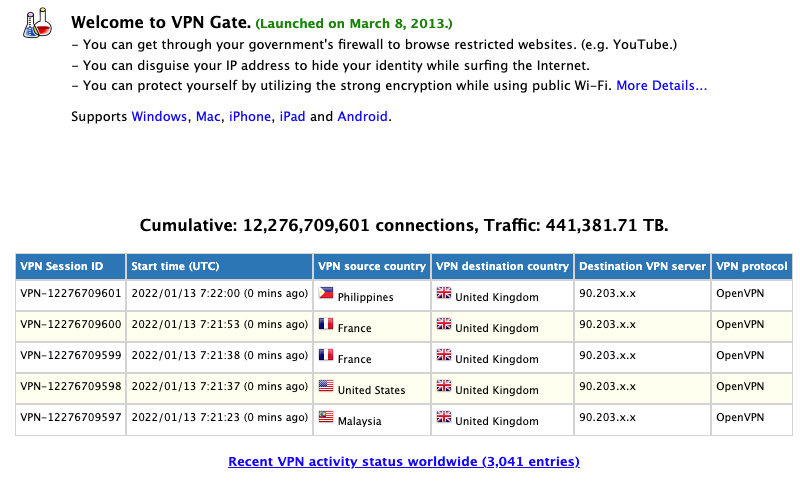This screenshot has width=800, height=501.
Task: Click UK flag in first table row
Action: click(443, 293)
